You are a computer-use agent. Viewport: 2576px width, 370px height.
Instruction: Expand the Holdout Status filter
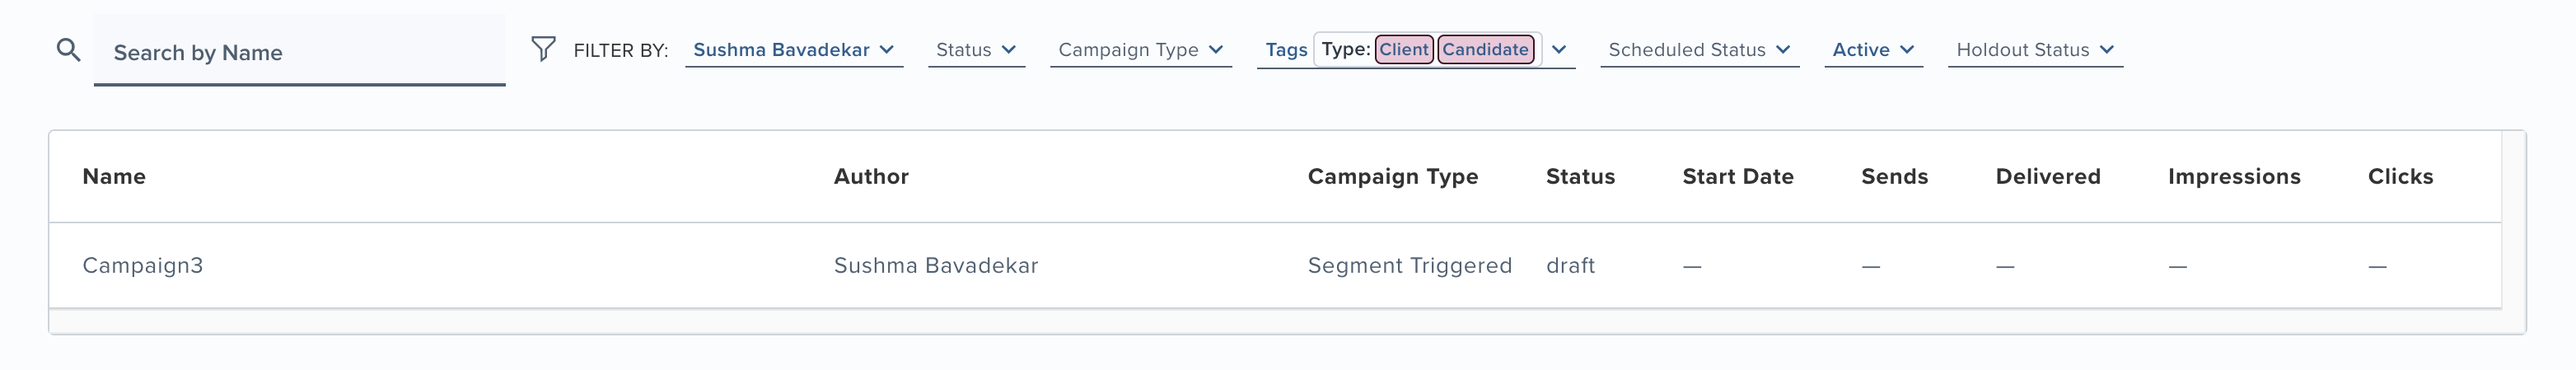(x=2035, y=50)
